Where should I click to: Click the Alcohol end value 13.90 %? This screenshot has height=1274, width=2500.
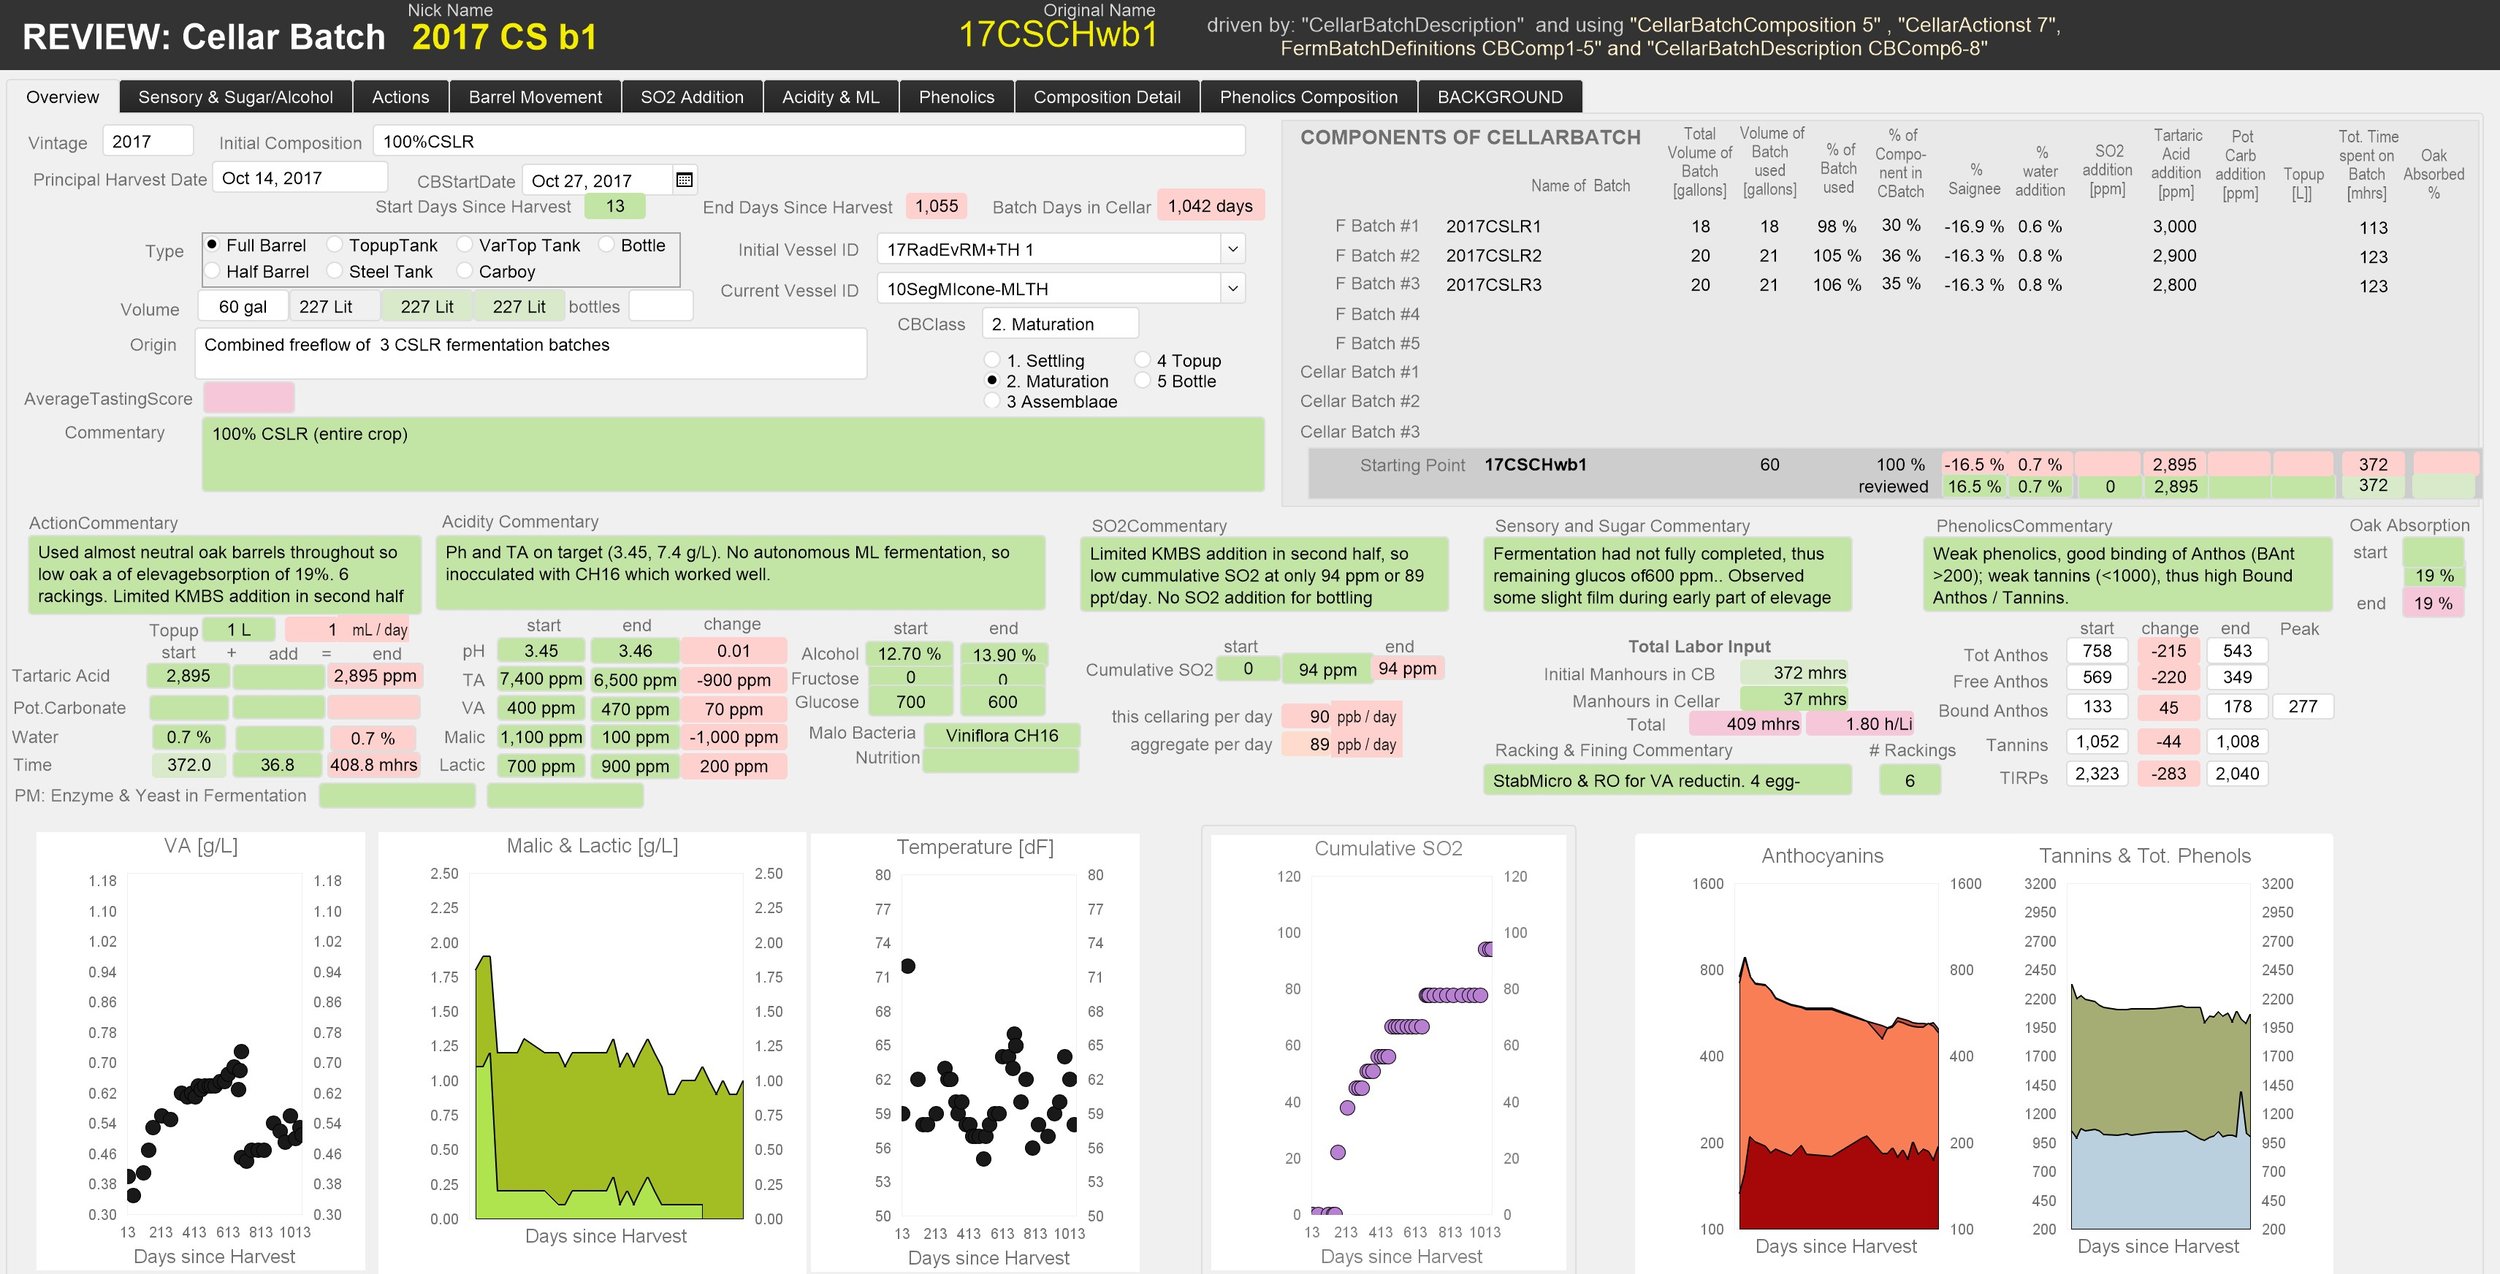coord(1003,654)
